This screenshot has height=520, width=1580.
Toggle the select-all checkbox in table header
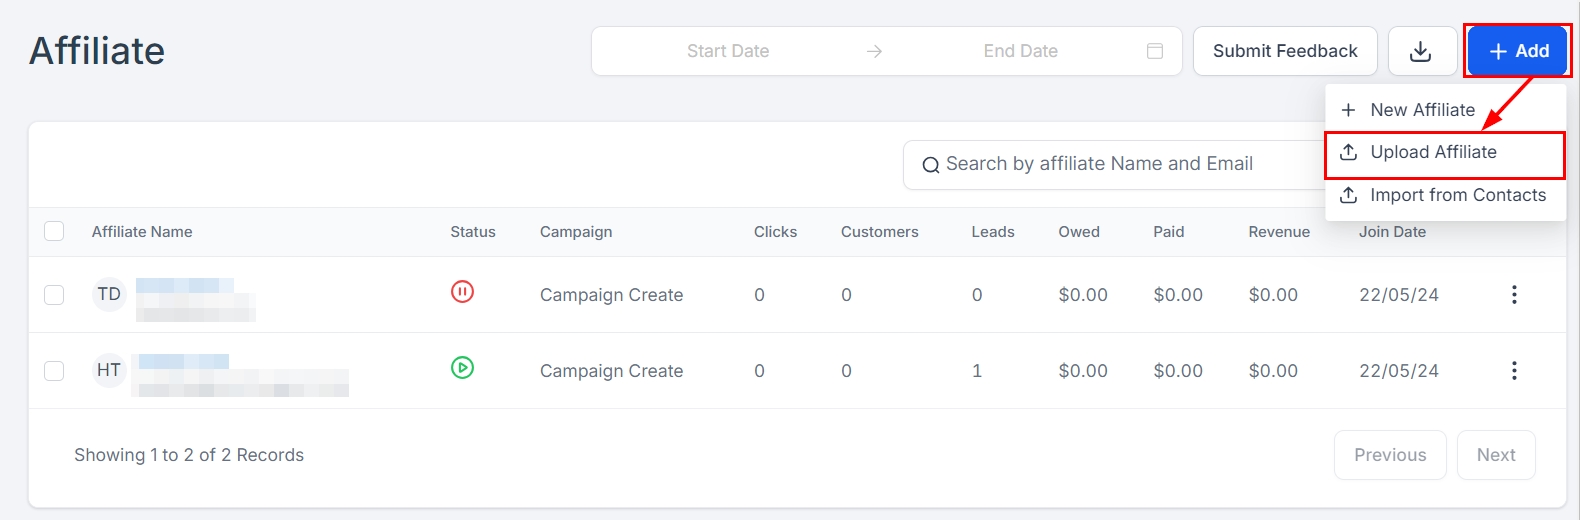point(54,232)
